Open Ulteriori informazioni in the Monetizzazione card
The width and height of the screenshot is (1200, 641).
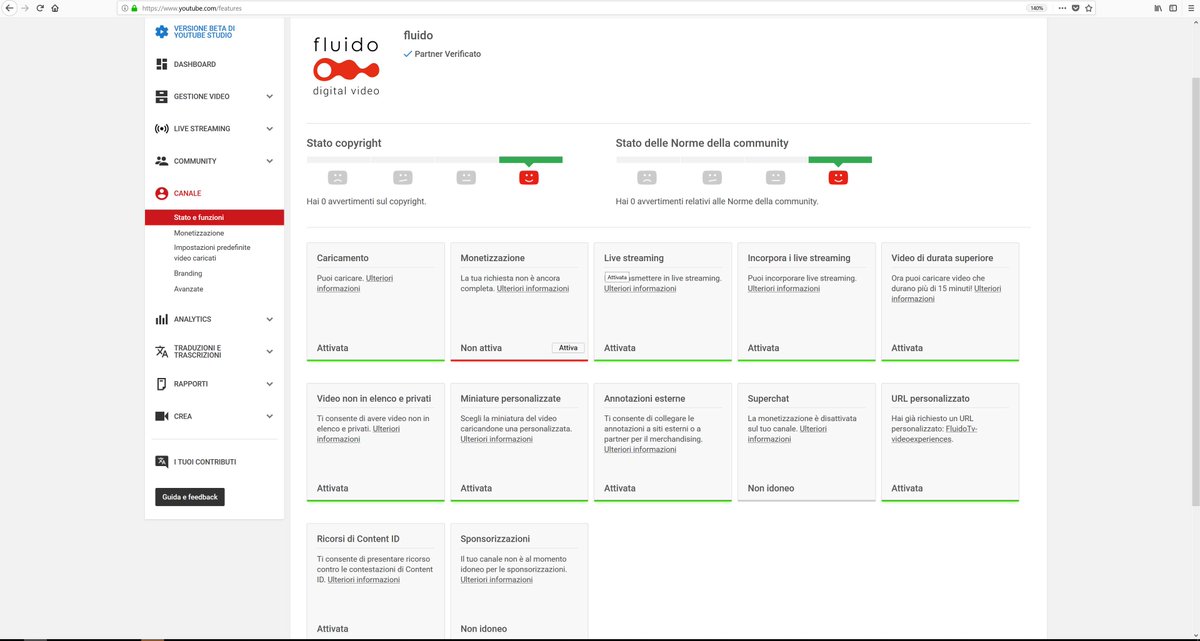coord(533,288)
